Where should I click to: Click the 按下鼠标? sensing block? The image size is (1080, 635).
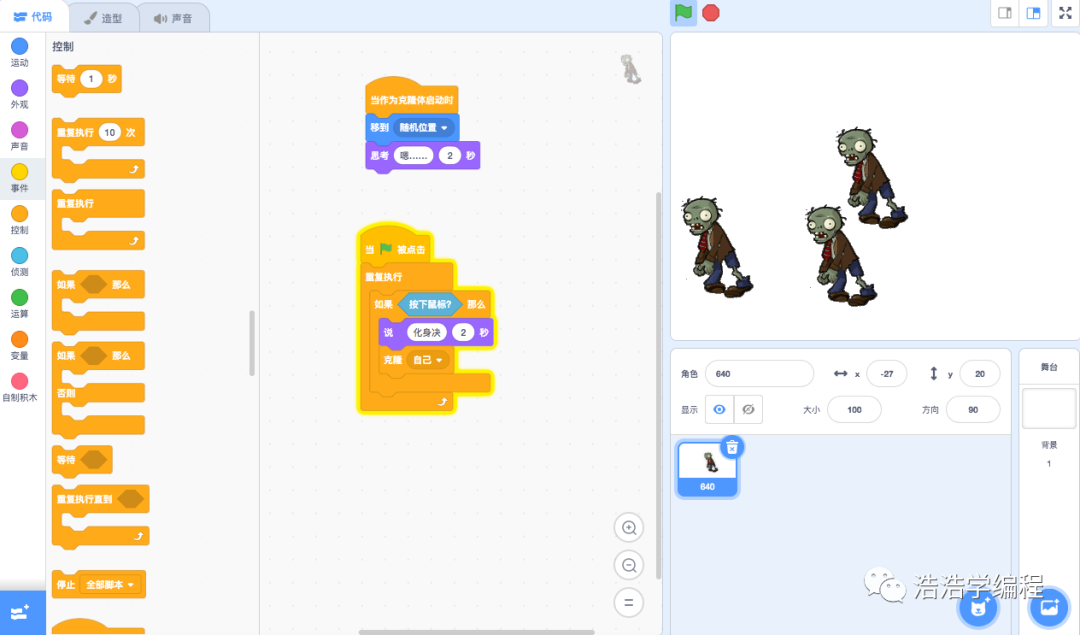(x=429, y=304)
